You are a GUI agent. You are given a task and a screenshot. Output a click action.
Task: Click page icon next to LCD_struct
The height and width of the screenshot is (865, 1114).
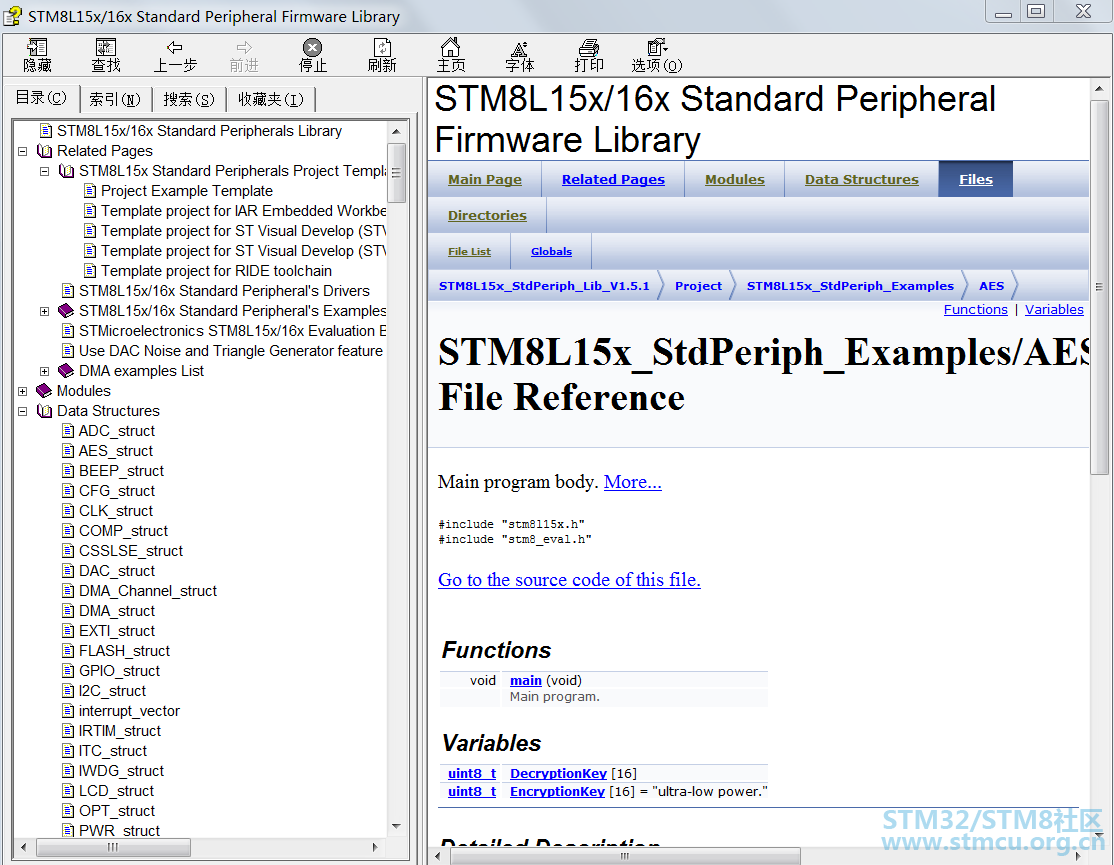[x=67, y=790]
